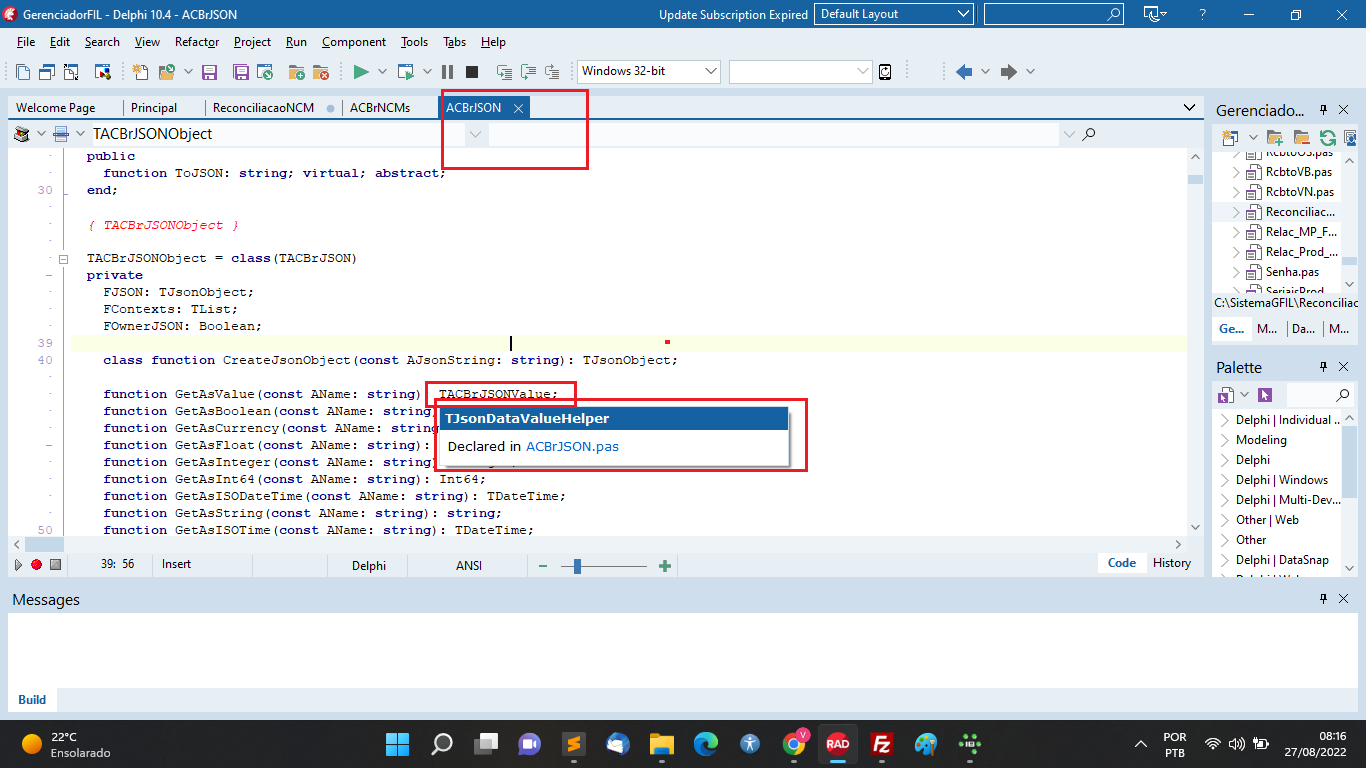Open the dropdown arrow next to the forward navigation arrow
The width and height of the screenshot is (1366, 768).
tap(1030, 72)
